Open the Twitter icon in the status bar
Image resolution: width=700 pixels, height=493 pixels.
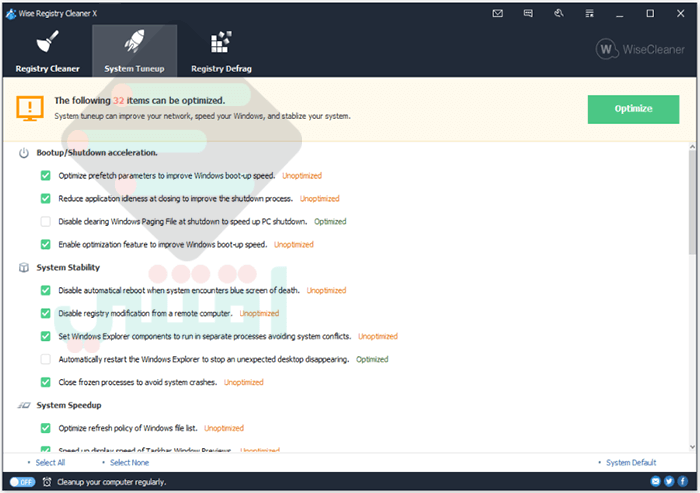point(669,481)
